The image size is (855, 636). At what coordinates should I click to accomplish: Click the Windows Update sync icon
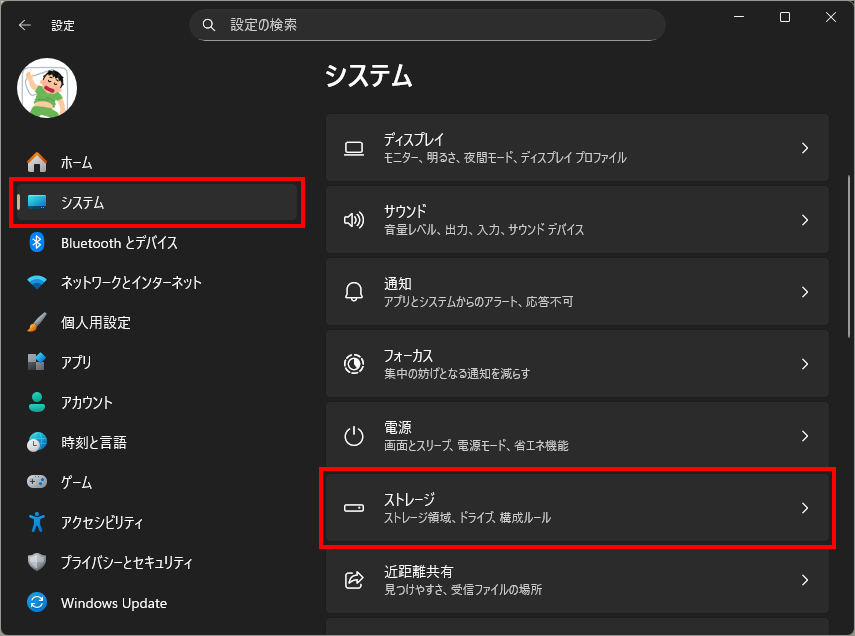[37, 602]
